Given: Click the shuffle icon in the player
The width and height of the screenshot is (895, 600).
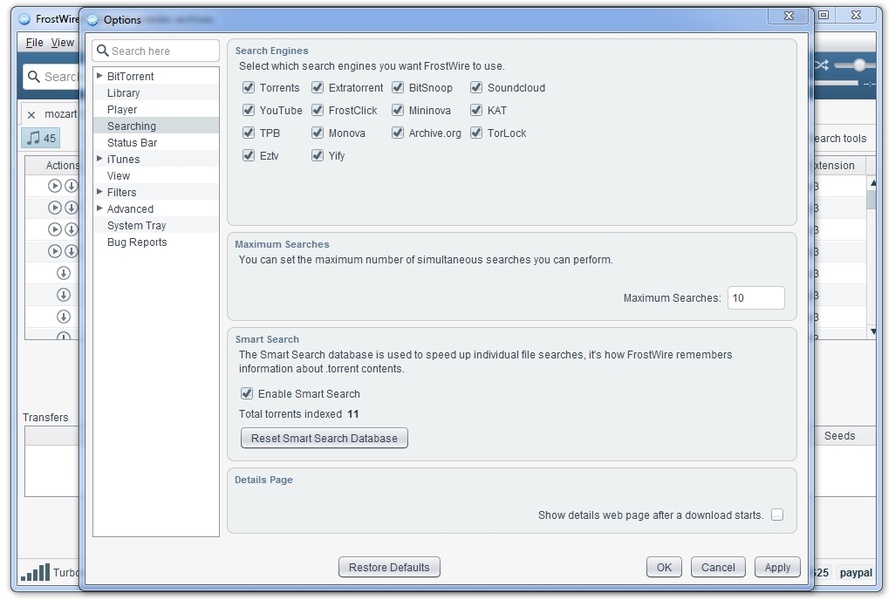Looking at the screenshot, I should click(821, 65).
